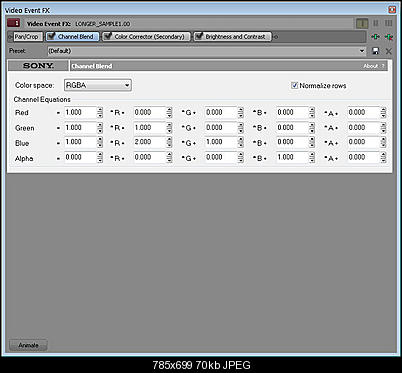Click the Green row A coefficient spinner
The height and width of the screenshot is (373, 402).
click(312, 128)
